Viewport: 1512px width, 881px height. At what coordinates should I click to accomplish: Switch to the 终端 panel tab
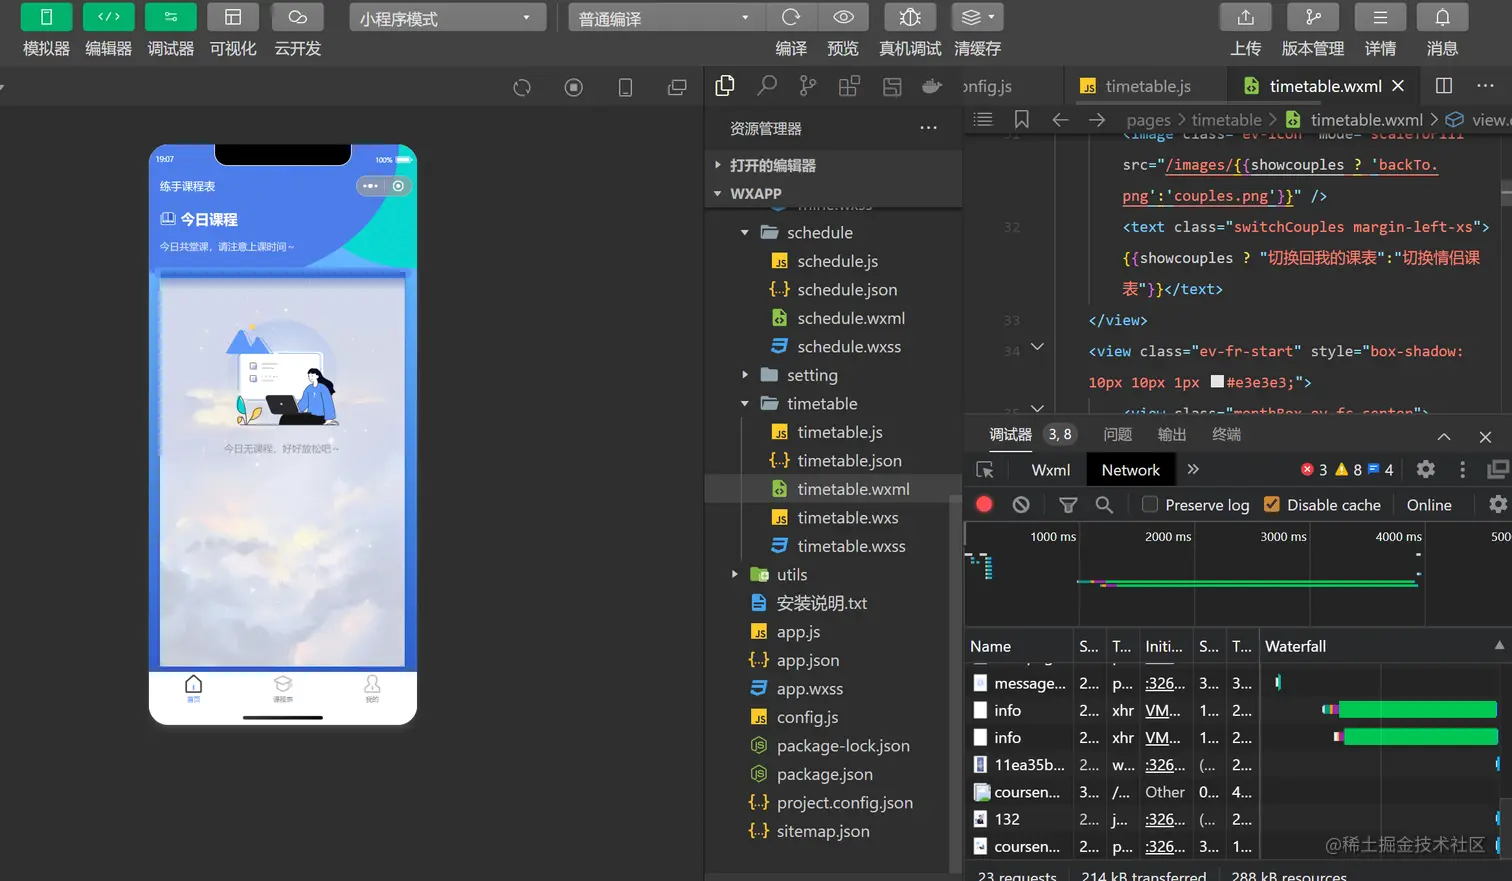[1226, 434]
